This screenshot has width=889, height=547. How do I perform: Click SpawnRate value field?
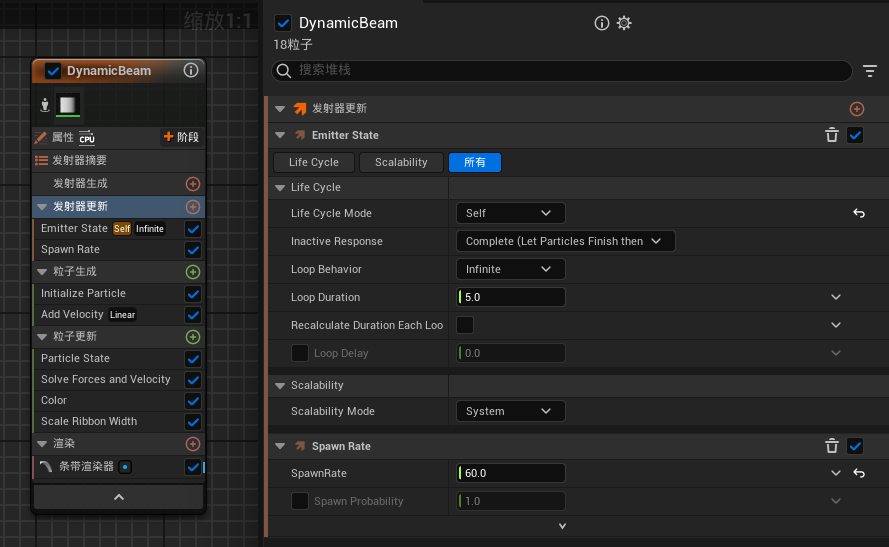pos(511,473)
